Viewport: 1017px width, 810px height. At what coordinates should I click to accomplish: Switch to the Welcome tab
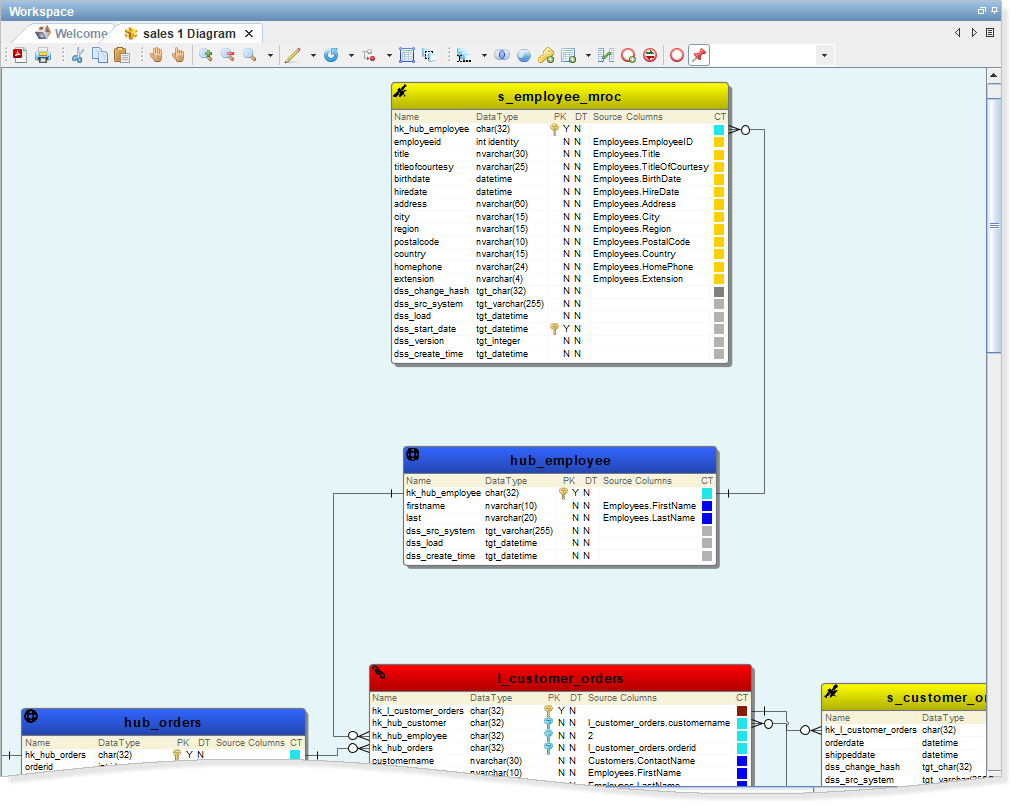pyautogui.click(x=80, y=33)
